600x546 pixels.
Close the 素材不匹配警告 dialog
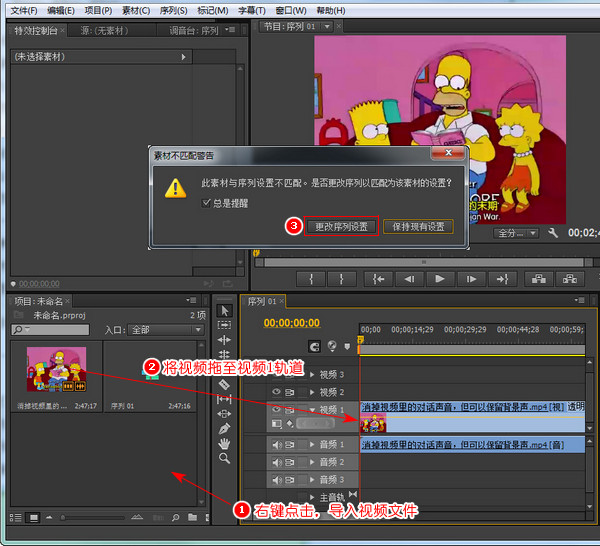coord(448,153)
